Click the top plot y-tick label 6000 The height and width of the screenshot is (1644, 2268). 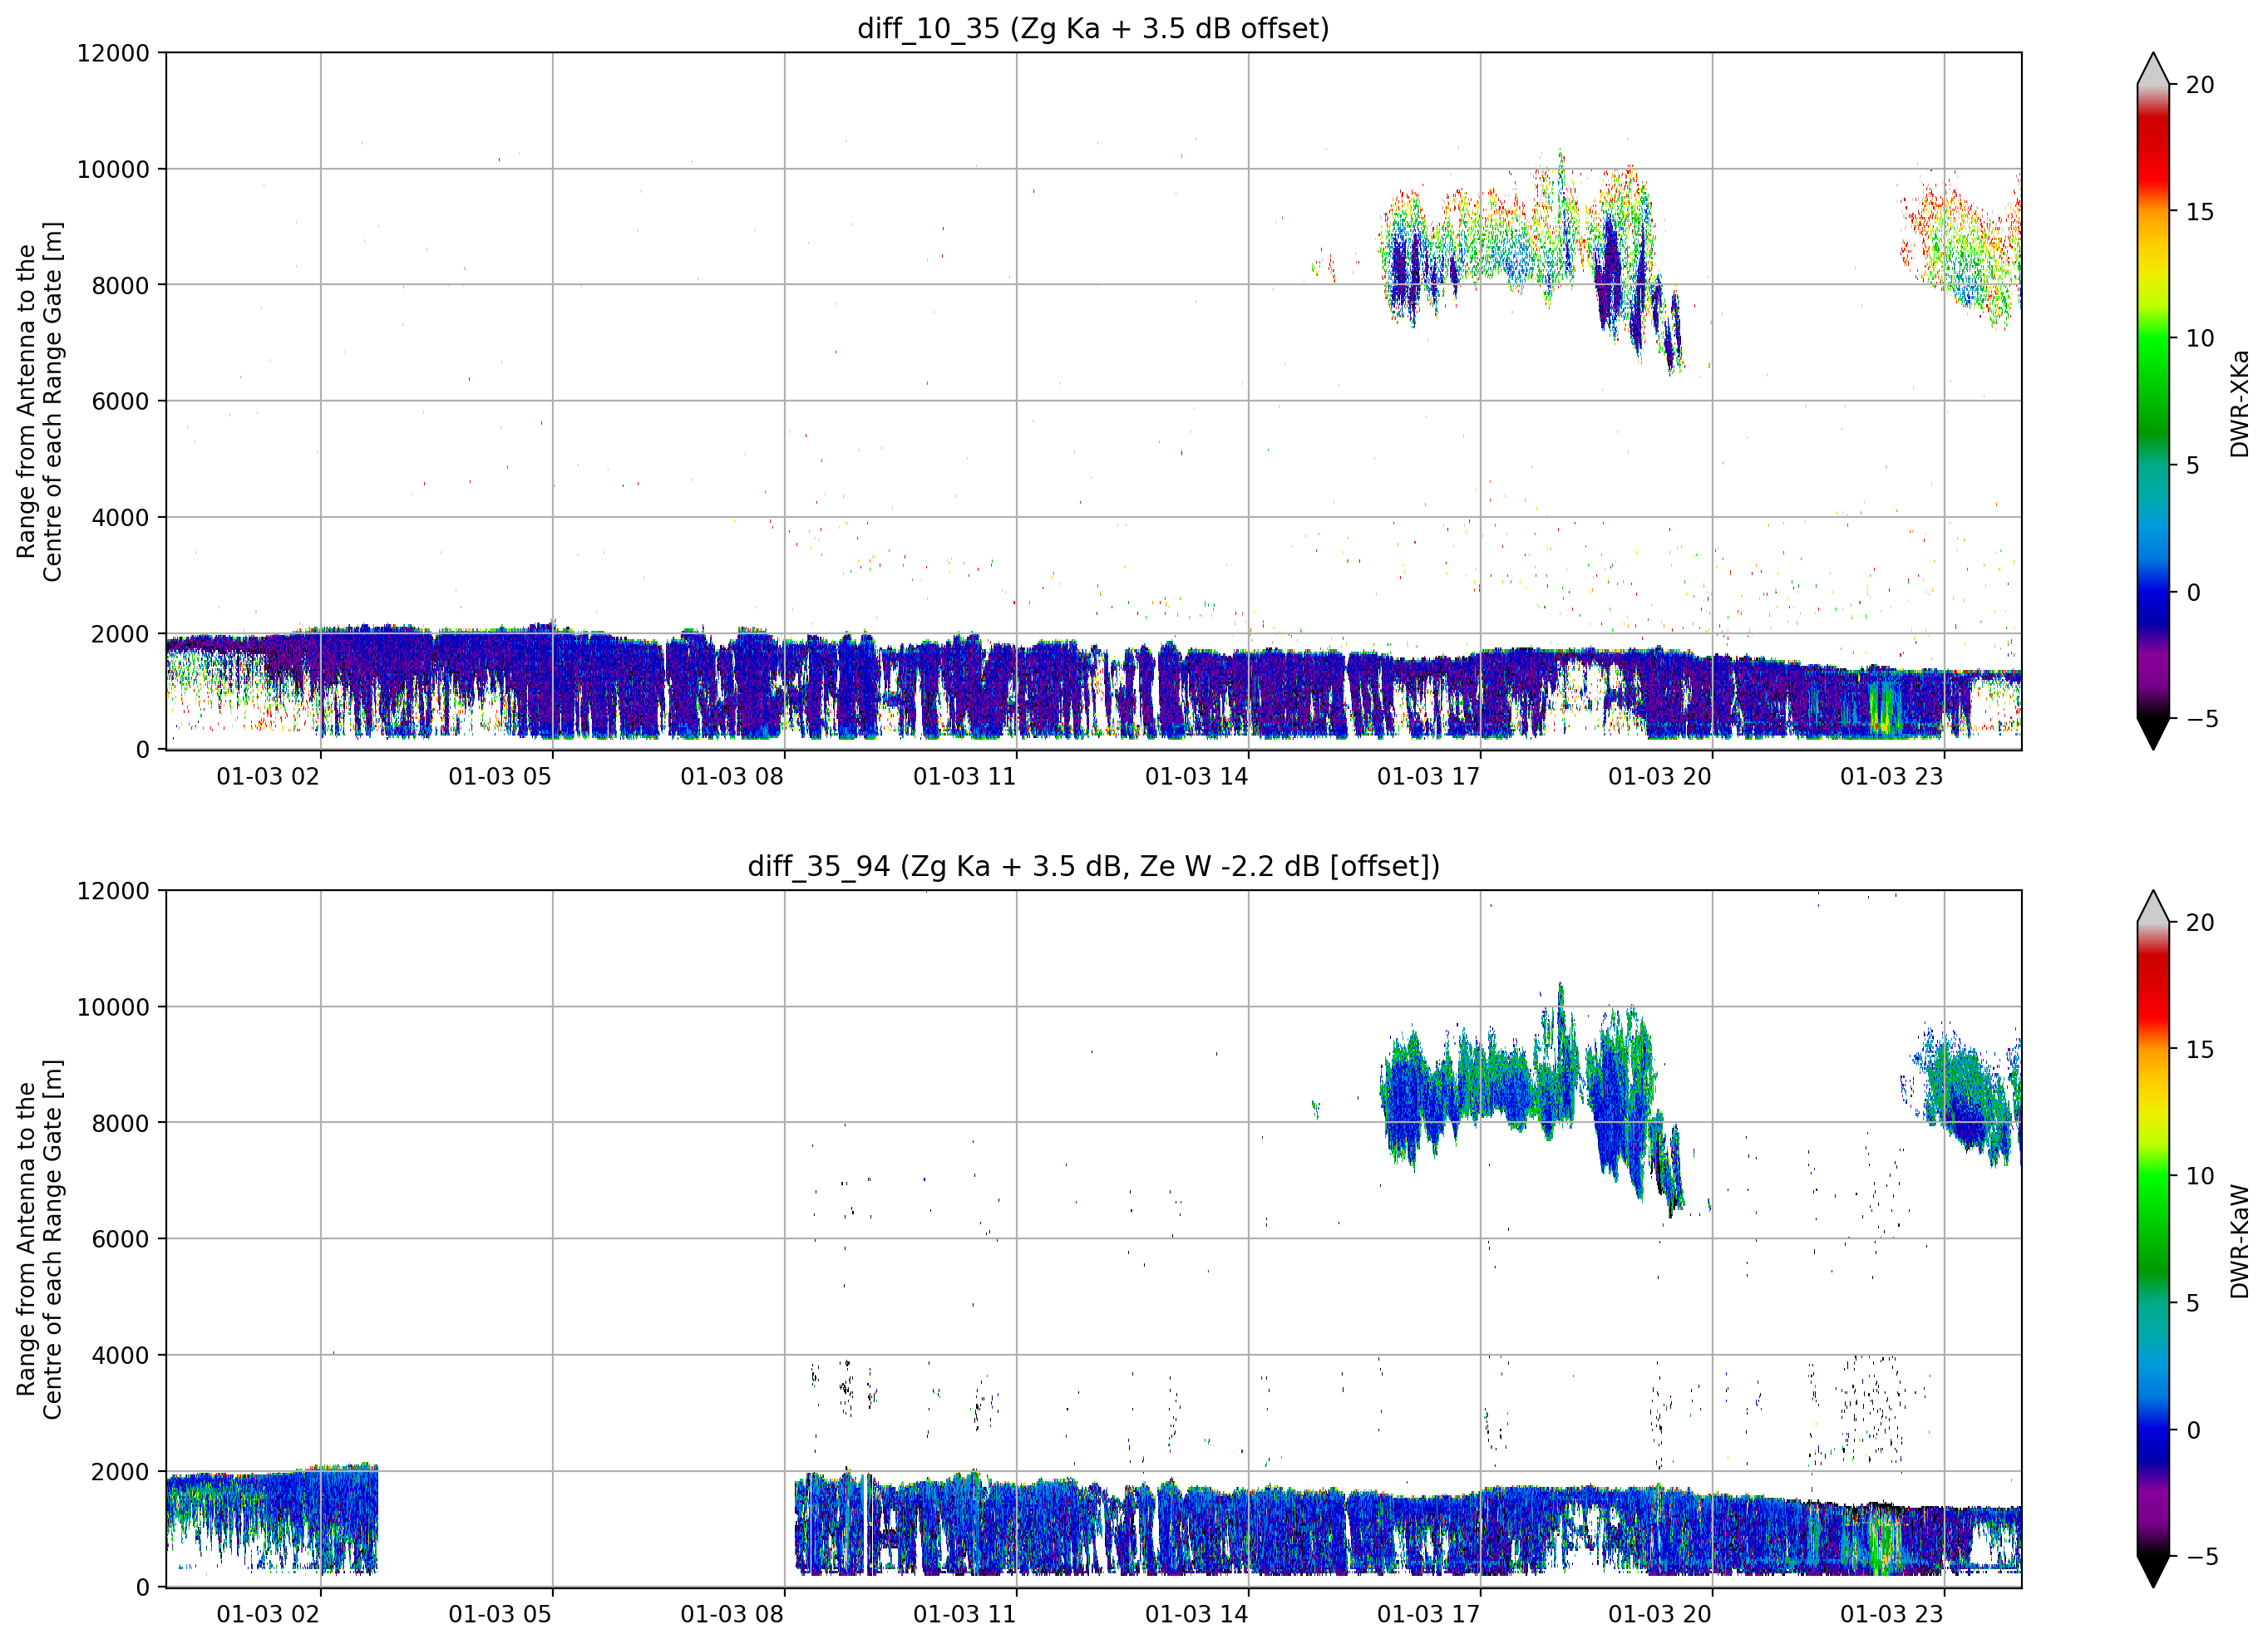pyautogui.click(x=120, y=402)
